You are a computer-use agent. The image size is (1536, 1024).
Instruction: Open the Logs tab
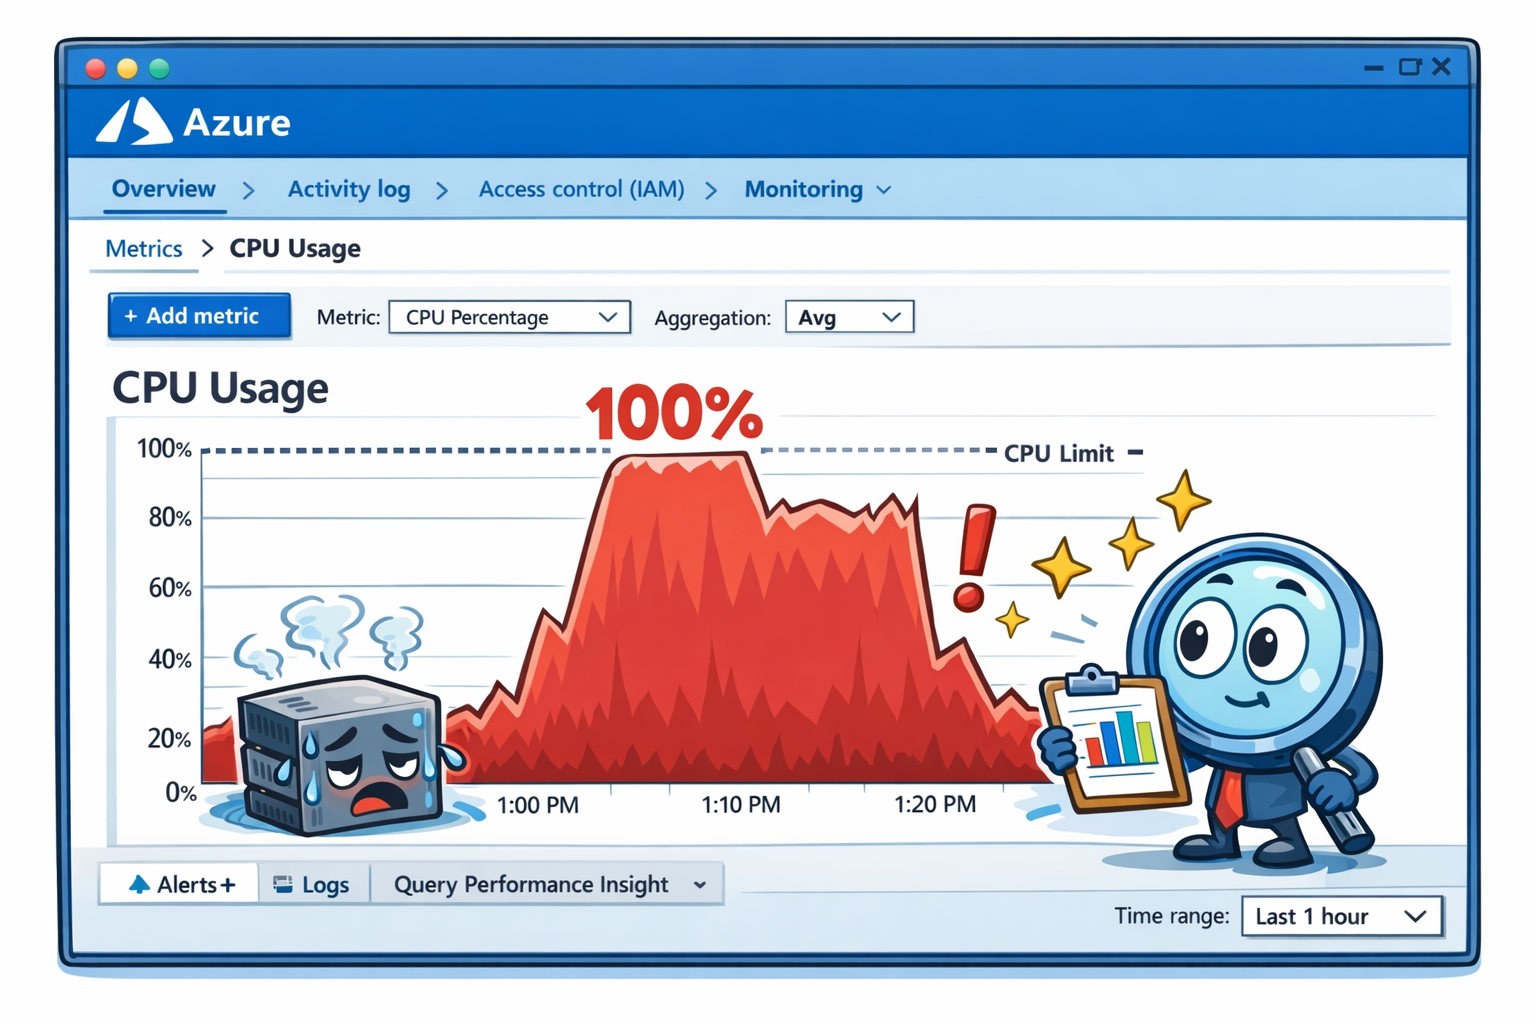point(313,884)
